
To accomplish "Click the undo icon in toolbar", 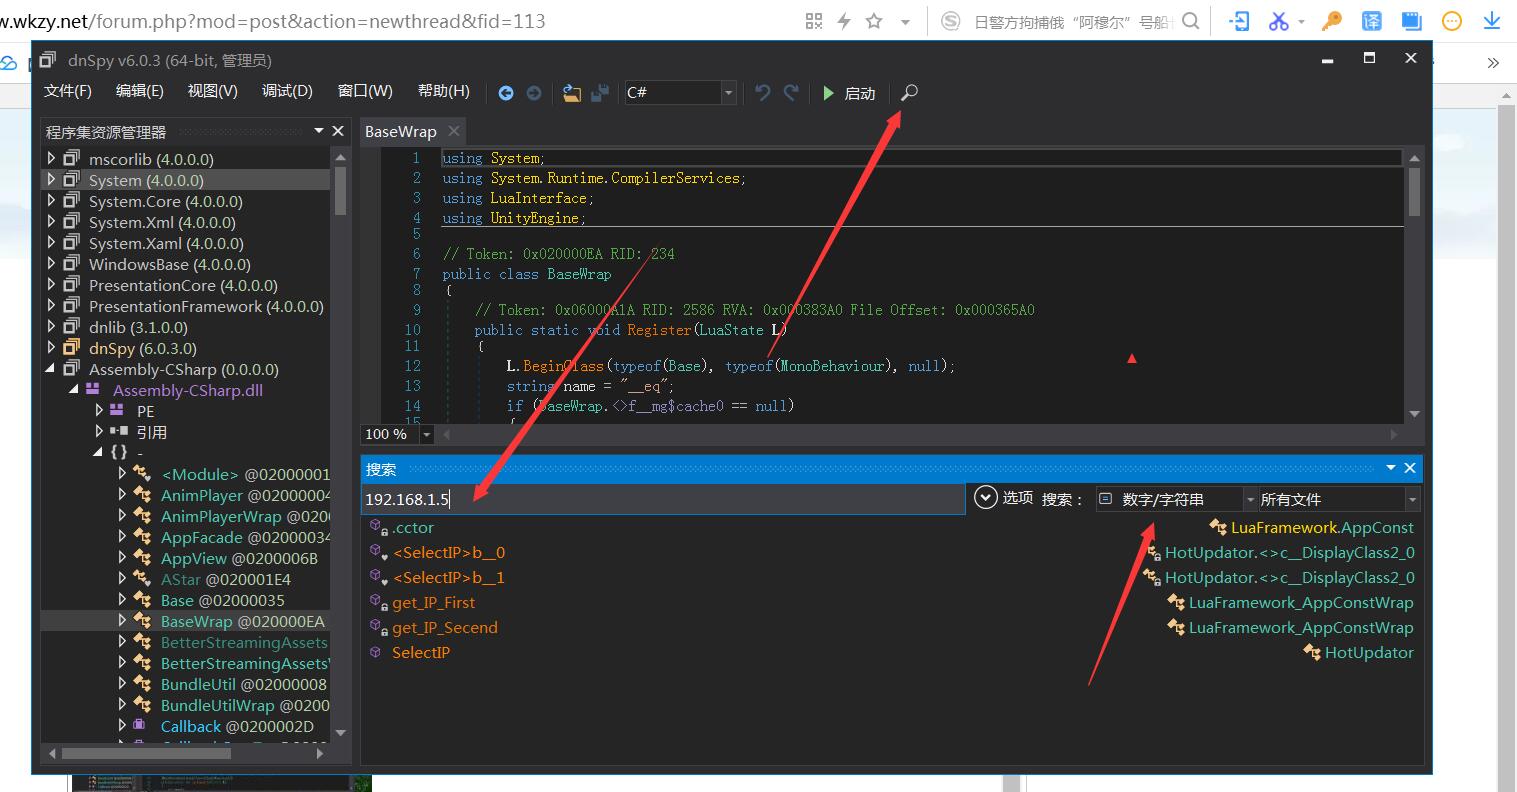I will point(763,93).
